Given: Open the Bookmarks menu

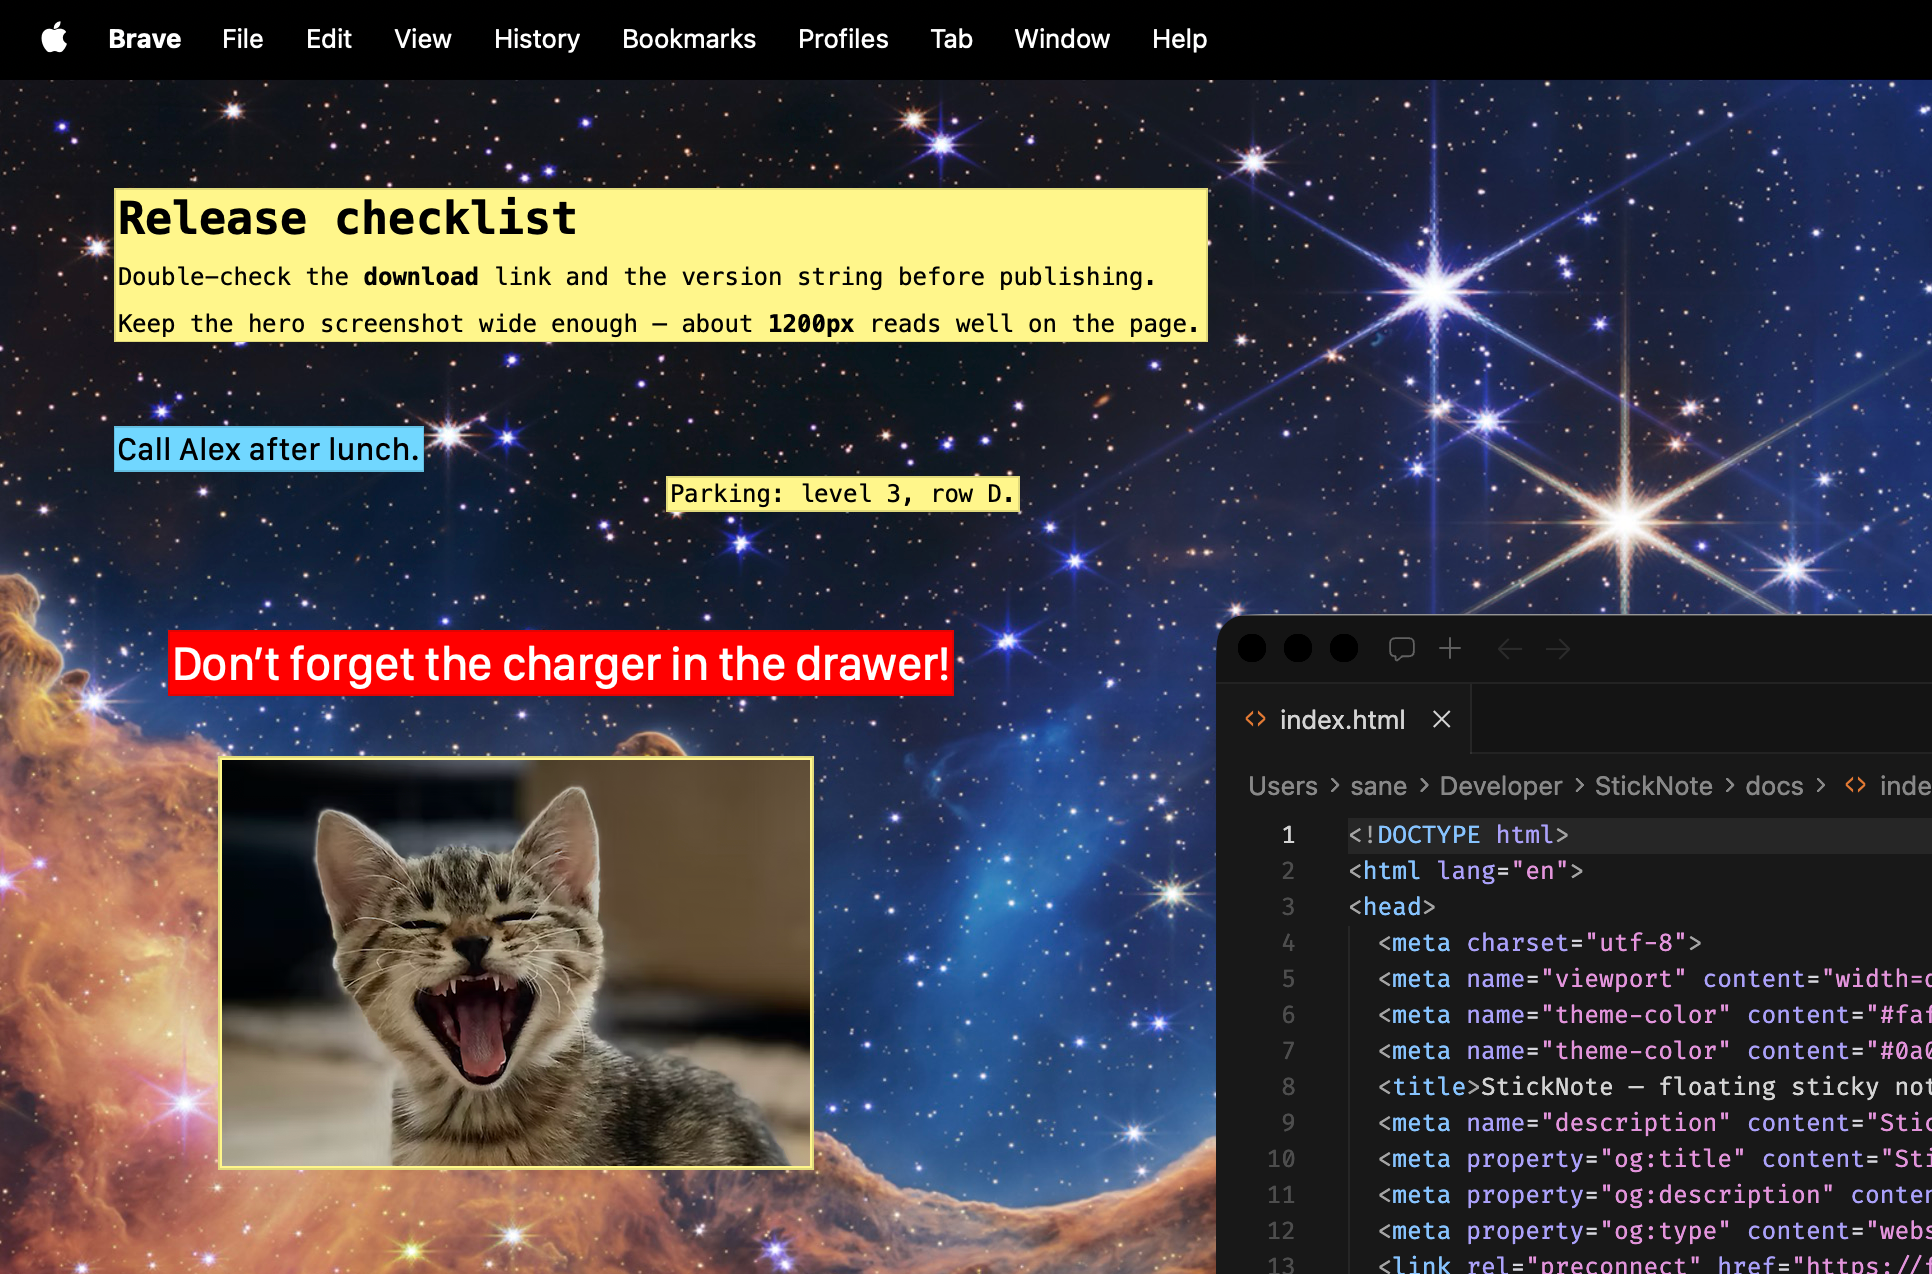Looking at the screenshot, I should click(x=689, y=39).
